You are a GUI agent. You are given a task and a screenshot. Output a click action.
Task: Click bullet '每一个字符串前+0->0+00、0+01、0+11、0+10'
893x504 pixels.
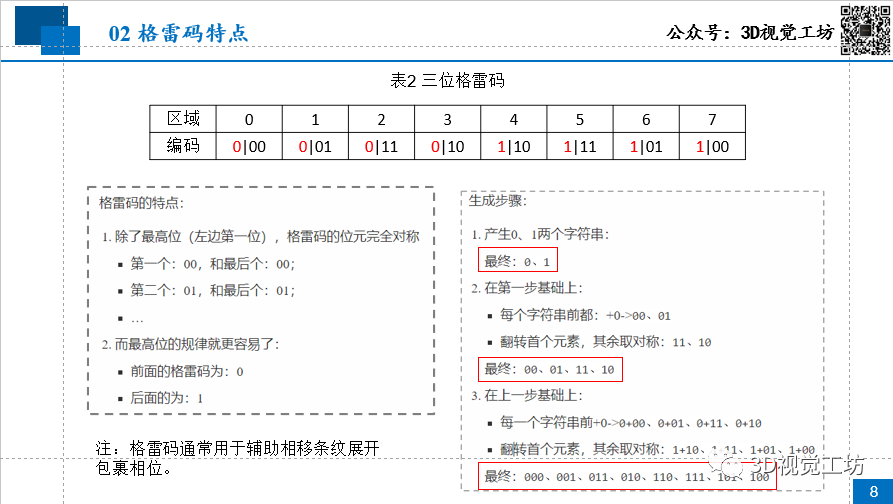click(x=631, y=423)
